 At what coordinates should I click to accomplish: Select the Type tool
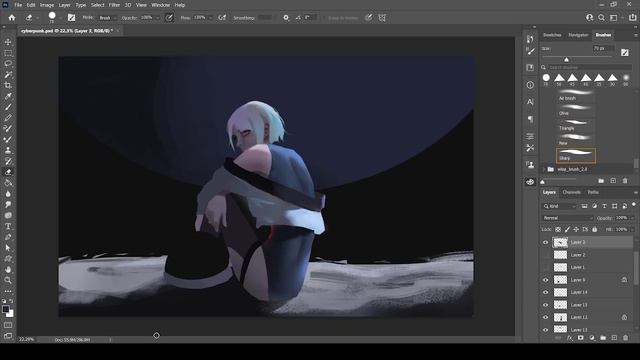[x=8, y=226]
